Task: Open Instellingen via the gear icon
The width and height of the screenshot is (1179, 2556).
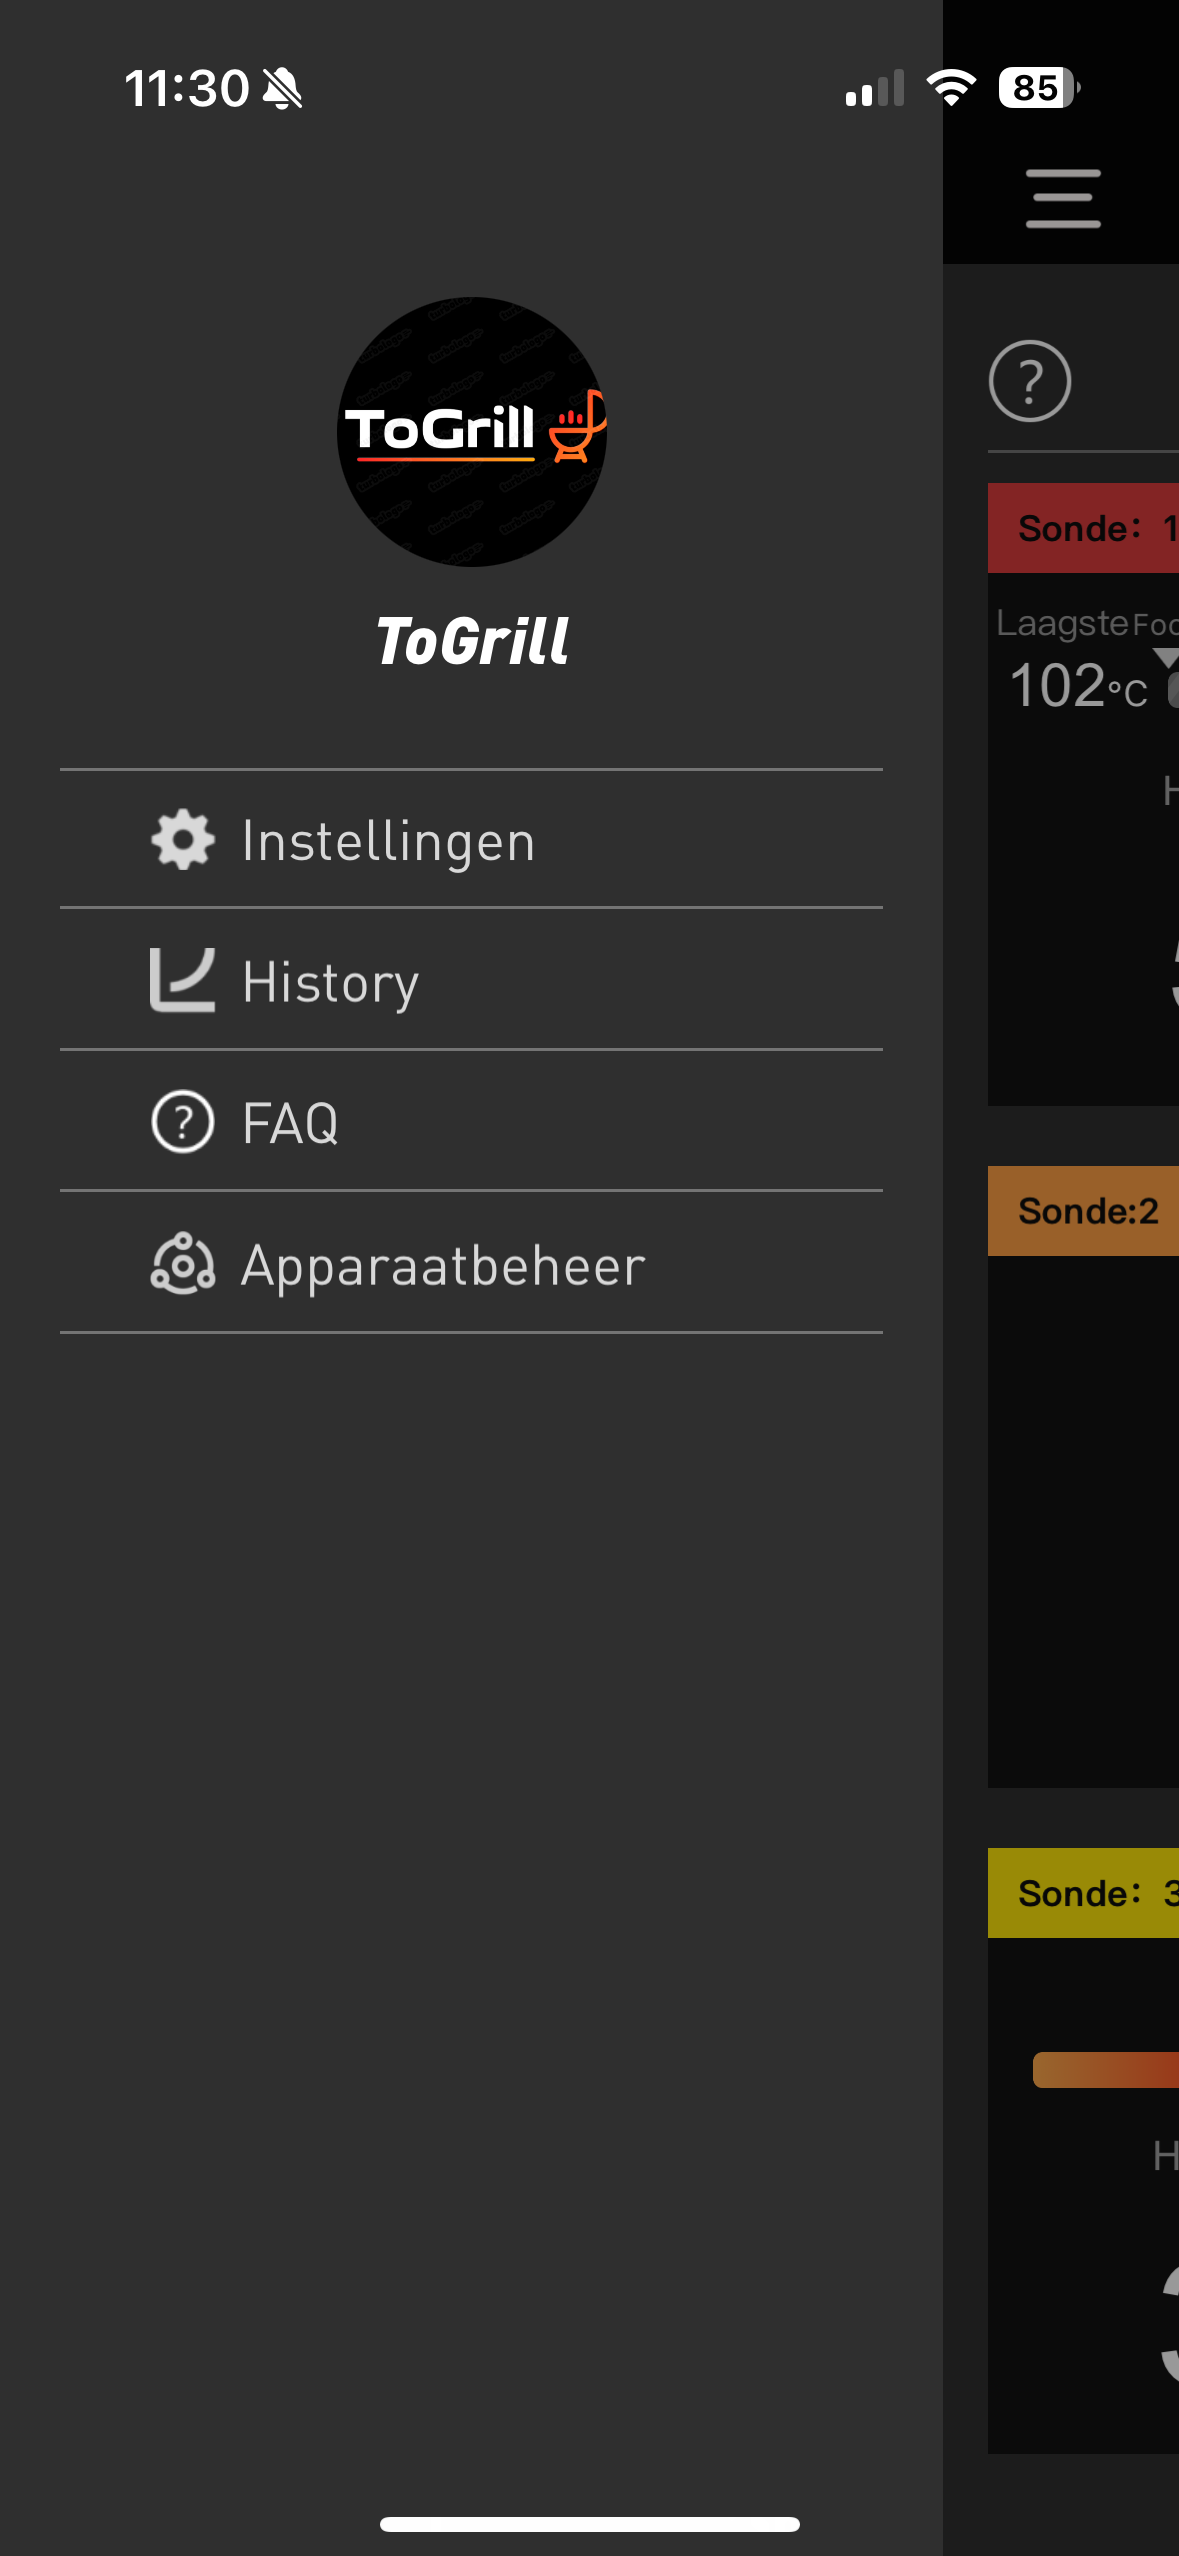Action: point(182,840)
